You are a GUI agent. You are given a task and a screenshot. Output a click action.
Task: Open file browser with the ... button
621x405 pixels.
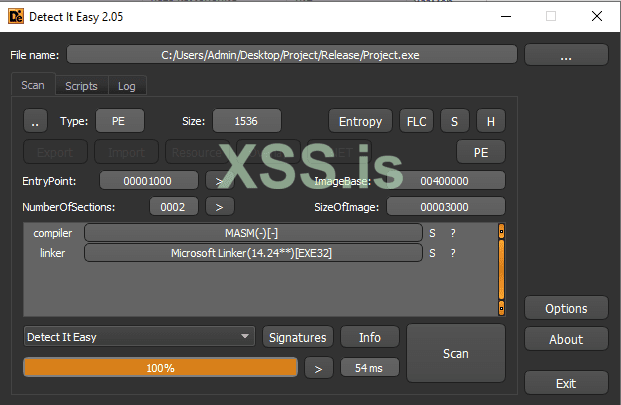click(x=566, y=55)
